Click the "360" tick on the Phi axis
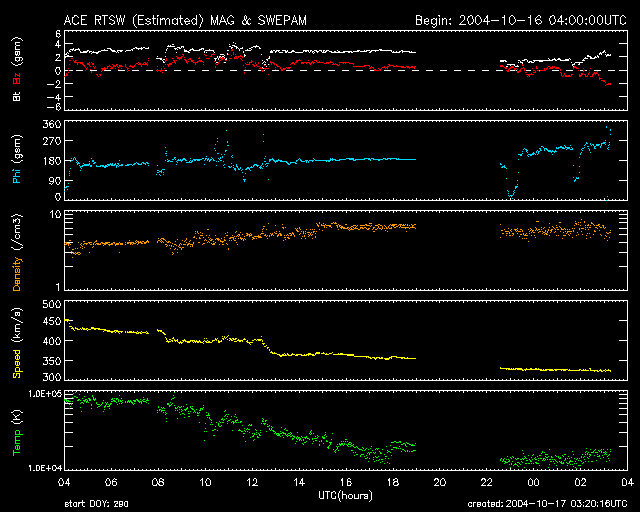The width and height of the screenshot is (640, 512). [52, 125]
